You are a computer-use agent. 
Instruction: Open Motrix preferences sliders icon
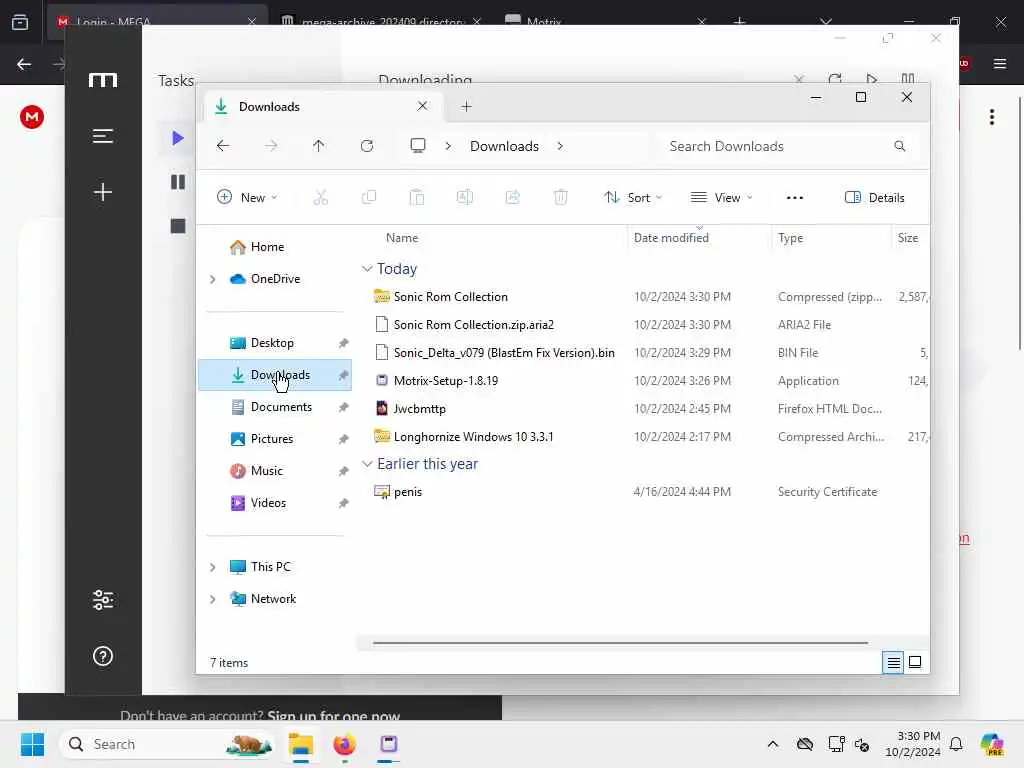[x=103, y=600]
